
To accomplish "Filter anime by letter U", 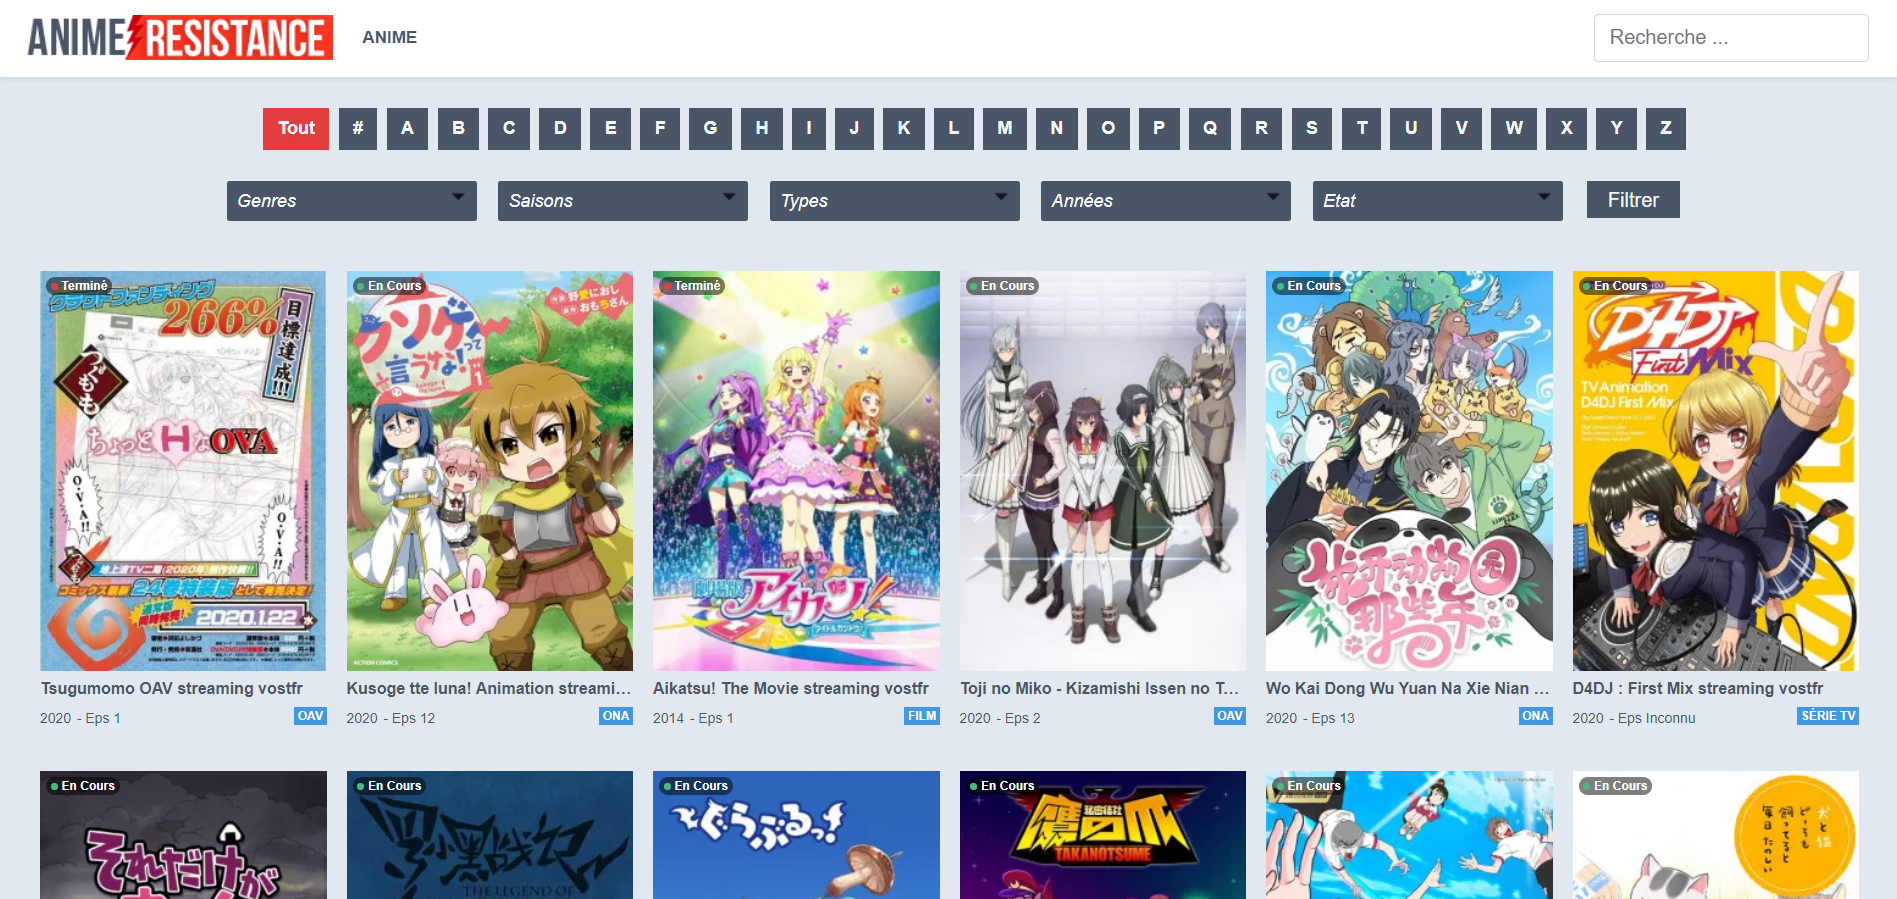I will tap(1411, 128).
